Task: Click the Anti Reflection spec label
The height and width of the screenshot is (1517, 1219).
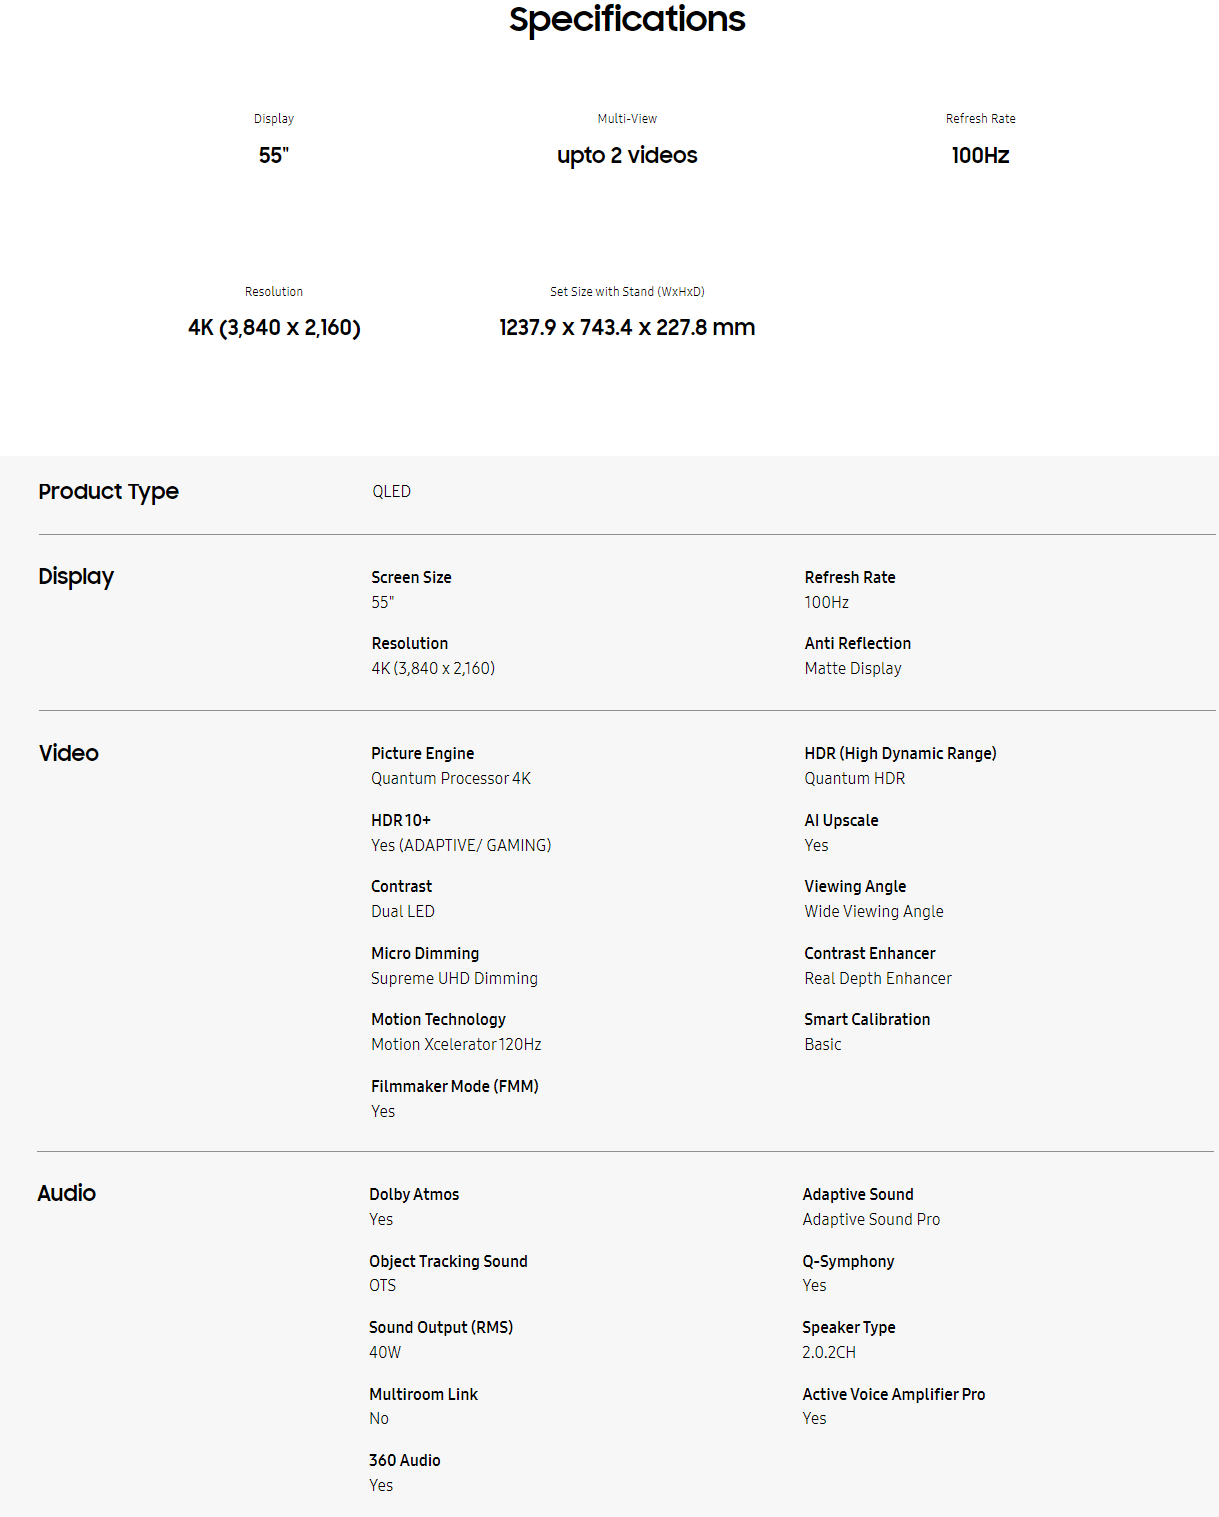Action: [x=857, y=643]
